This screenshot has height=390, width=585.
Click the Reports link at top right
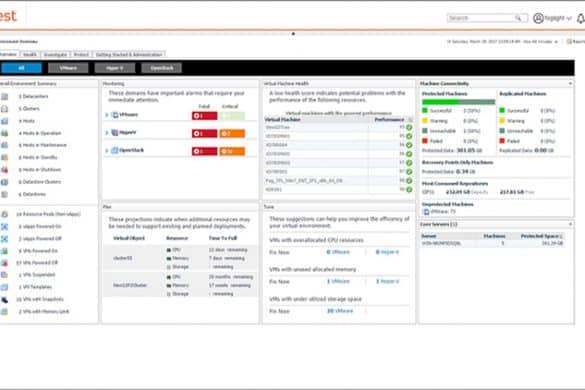click(x=576, y=41)
